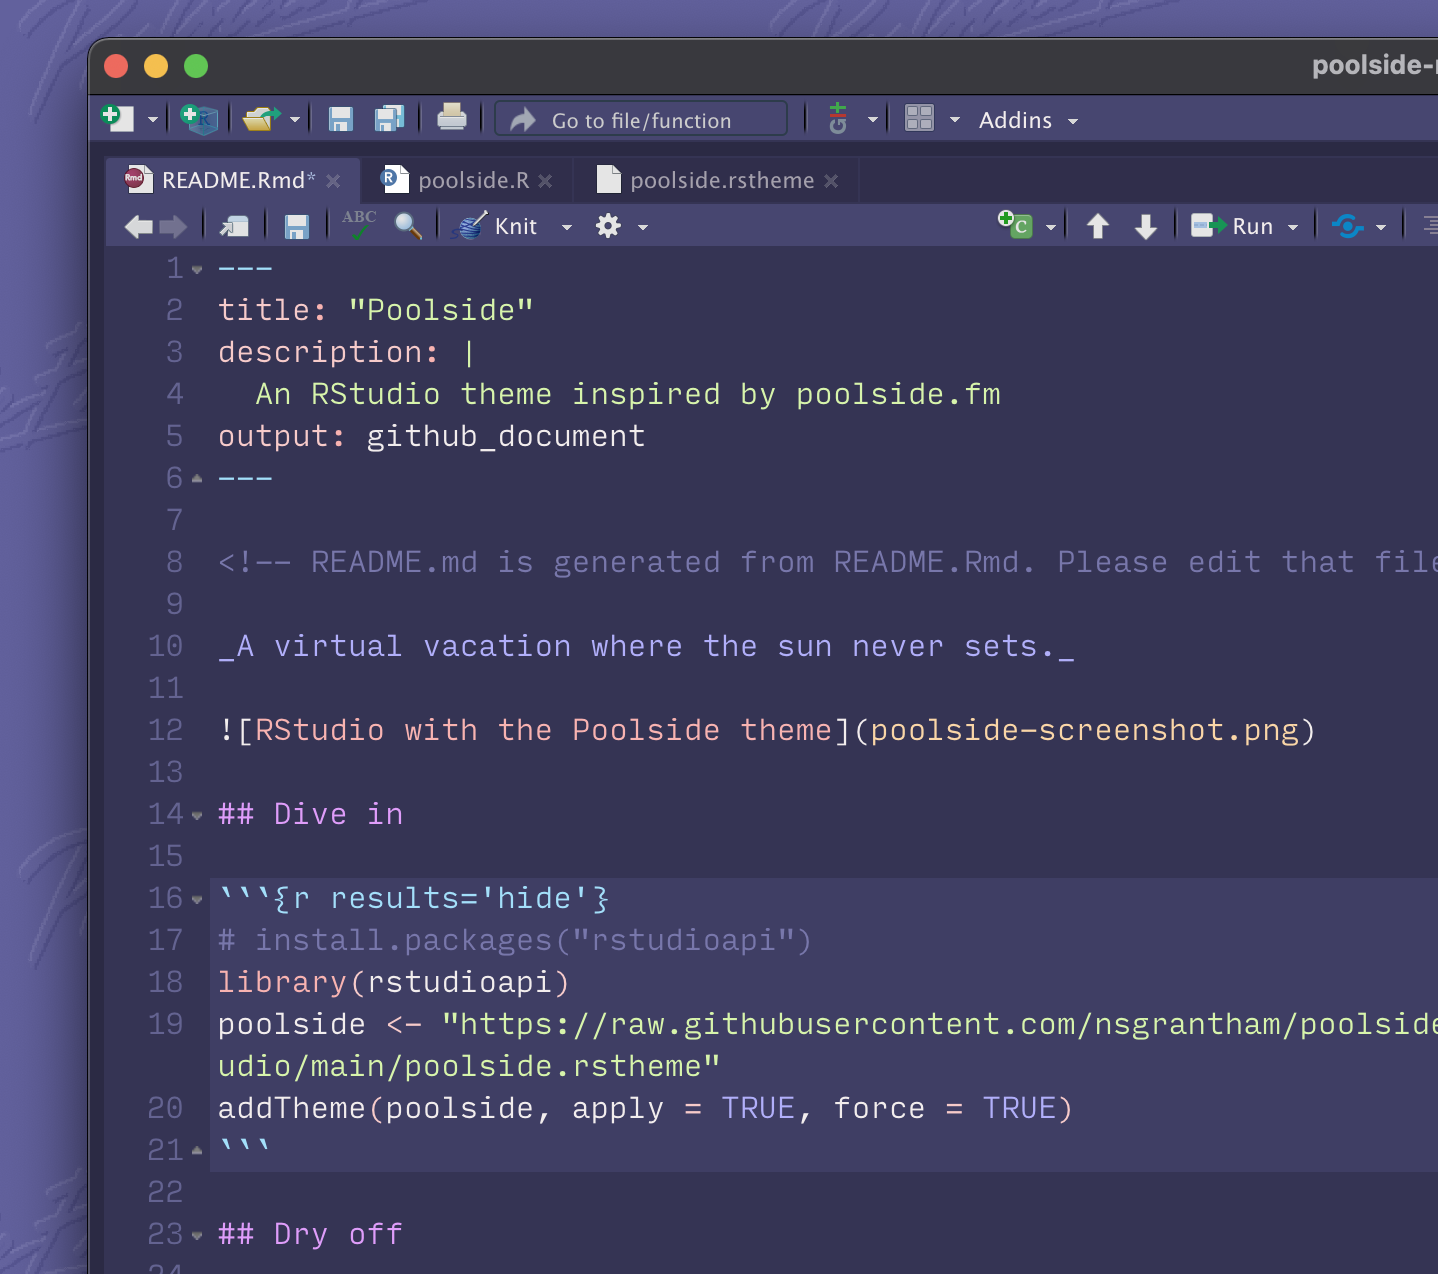
Task: Expand the Run dropdown arrow
Action: (1293, 227)
